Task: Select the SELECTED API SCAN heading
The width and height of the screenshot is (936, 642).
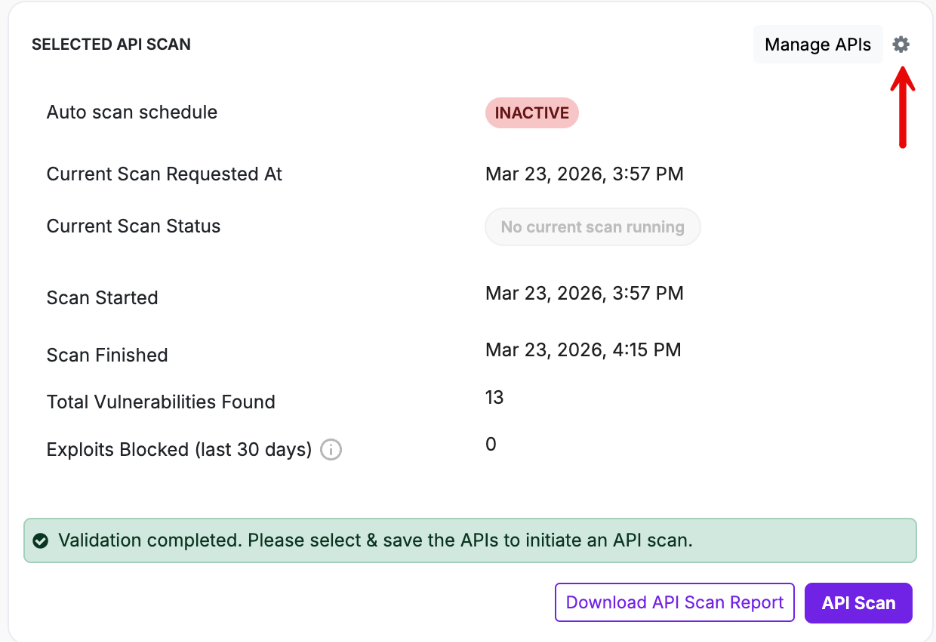Action: [x=111, y=45]
